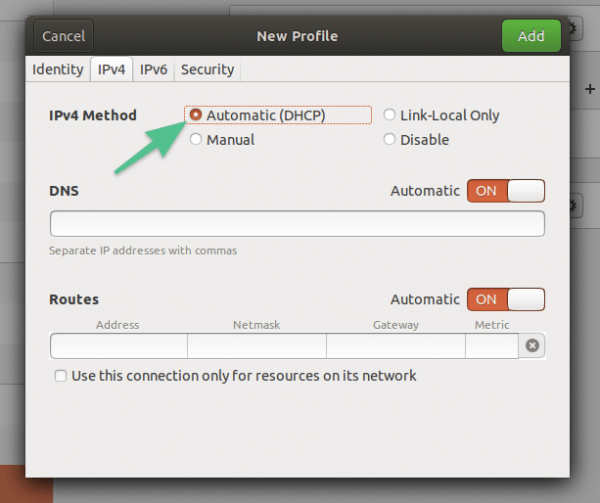The image size is (600, 503).
Task: Select the IPv4 tab
Action: pos(111,70)
